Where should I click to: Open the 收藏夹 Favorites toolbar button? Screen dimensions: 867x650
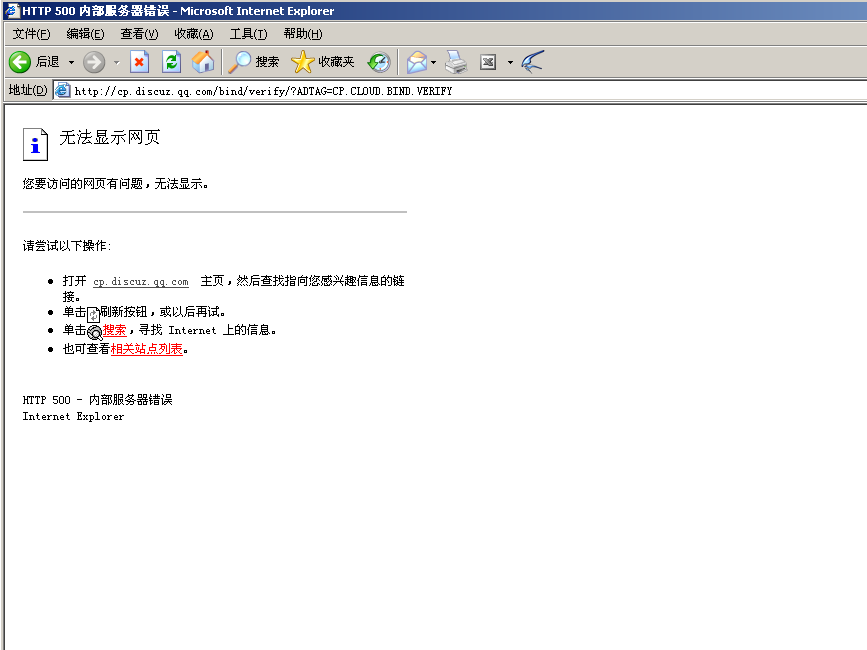click(323, 62)
